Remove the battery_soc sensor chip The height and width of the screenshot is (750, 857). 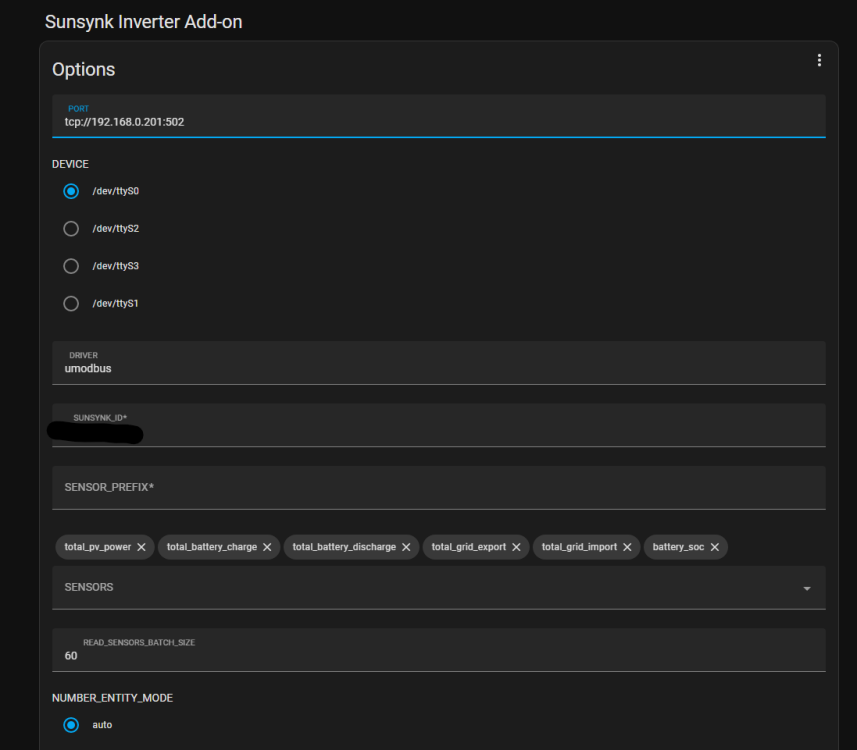click(x=714, y=547)
